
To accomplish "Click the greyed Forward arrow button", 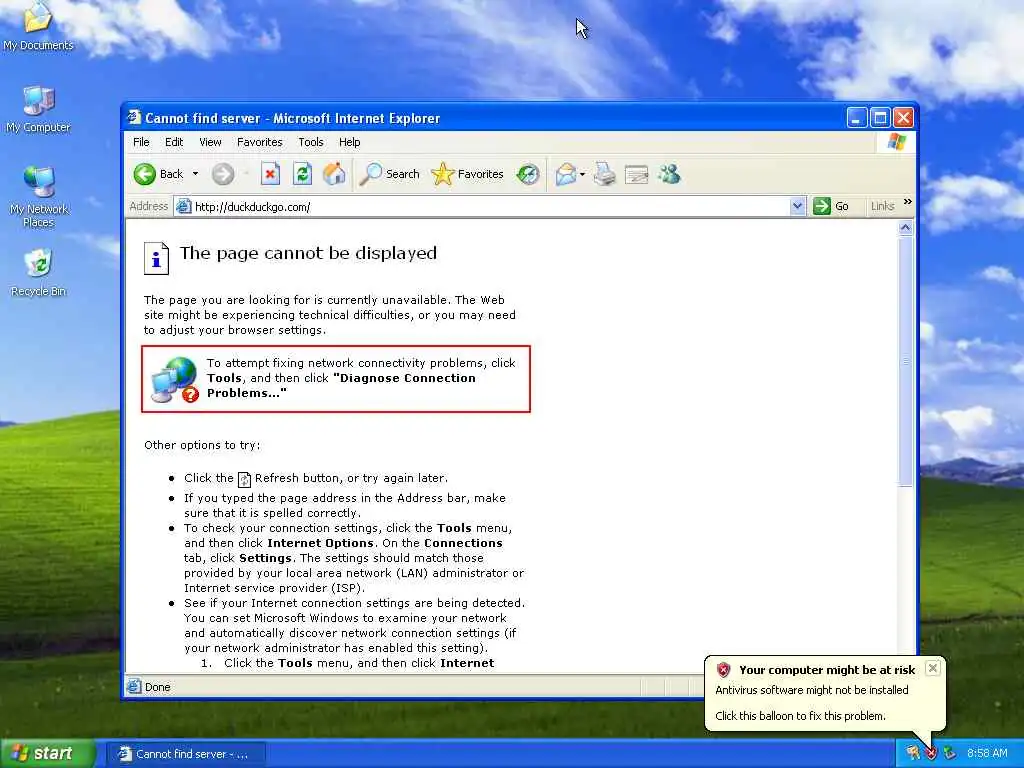I will [223, 174].
